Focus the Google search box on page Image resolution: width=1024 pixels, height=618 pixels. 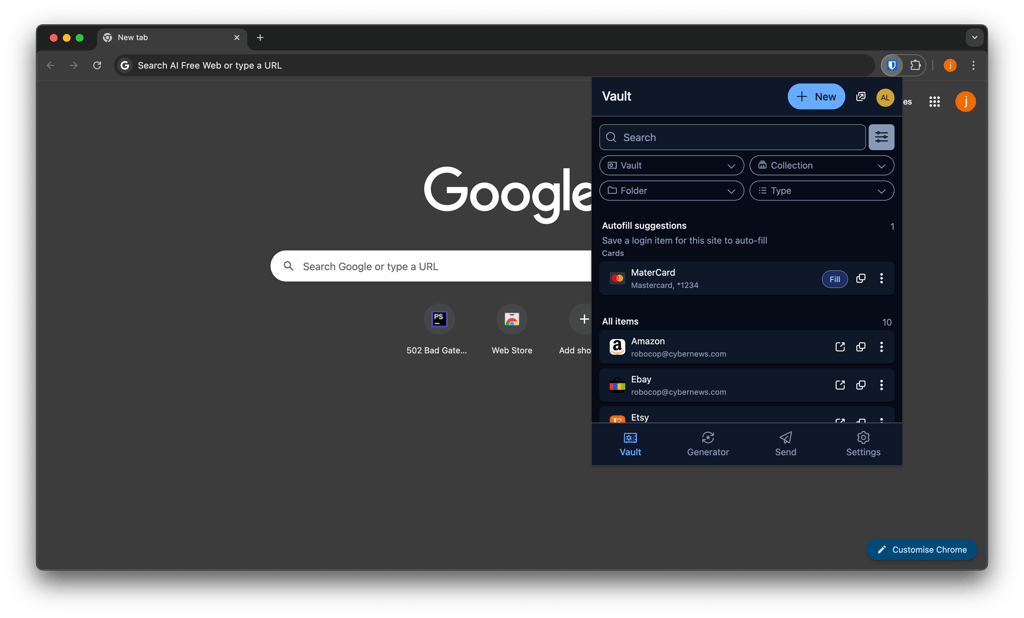431,266
